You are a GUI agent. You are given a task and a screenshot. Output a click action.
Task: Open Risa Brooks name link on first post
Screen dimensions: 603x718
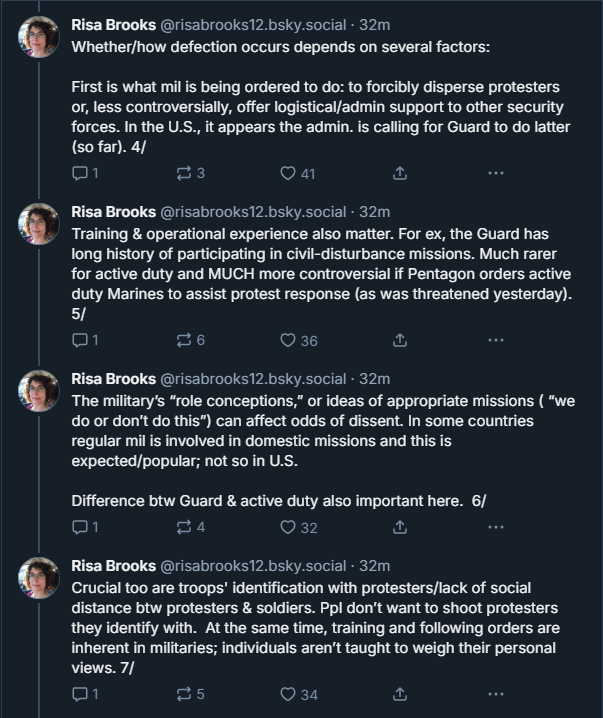(x=114, y=25)
